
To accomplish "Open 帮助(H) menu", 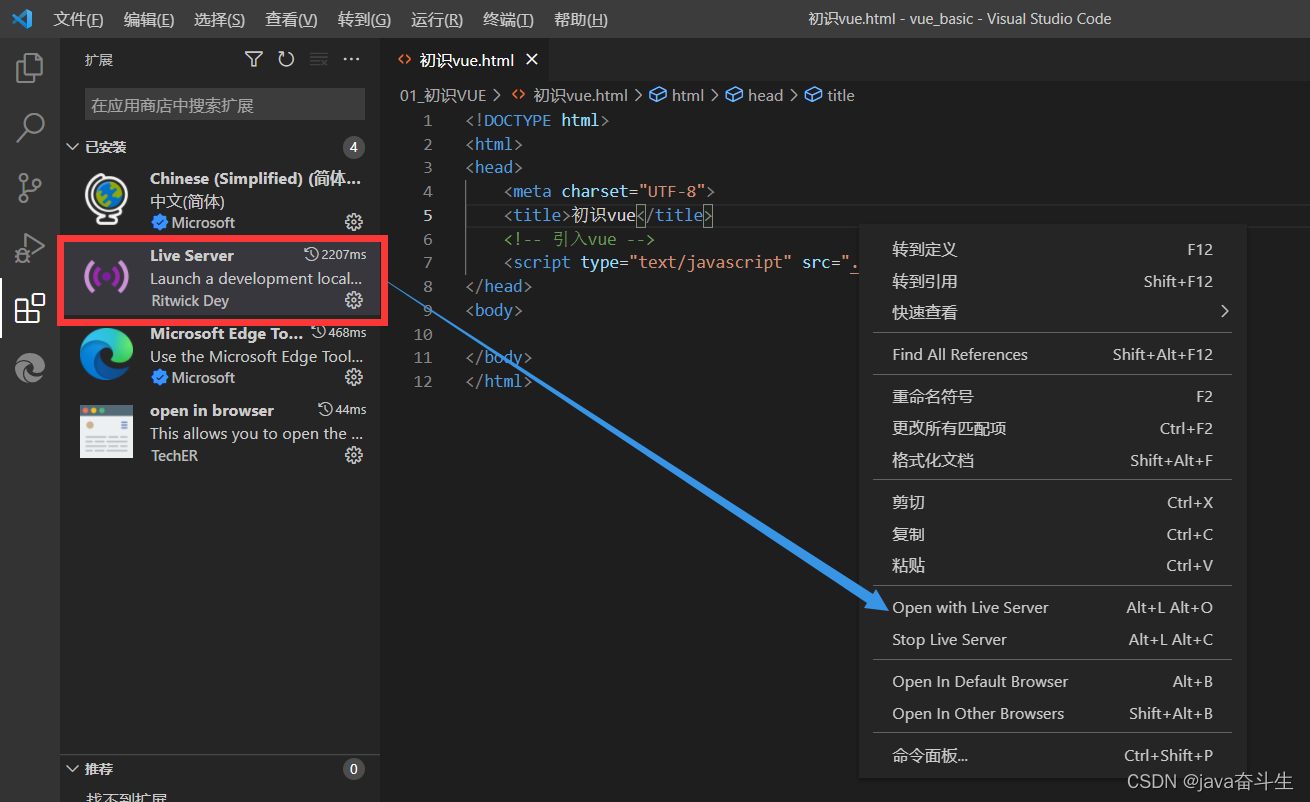I will point(580,19).
